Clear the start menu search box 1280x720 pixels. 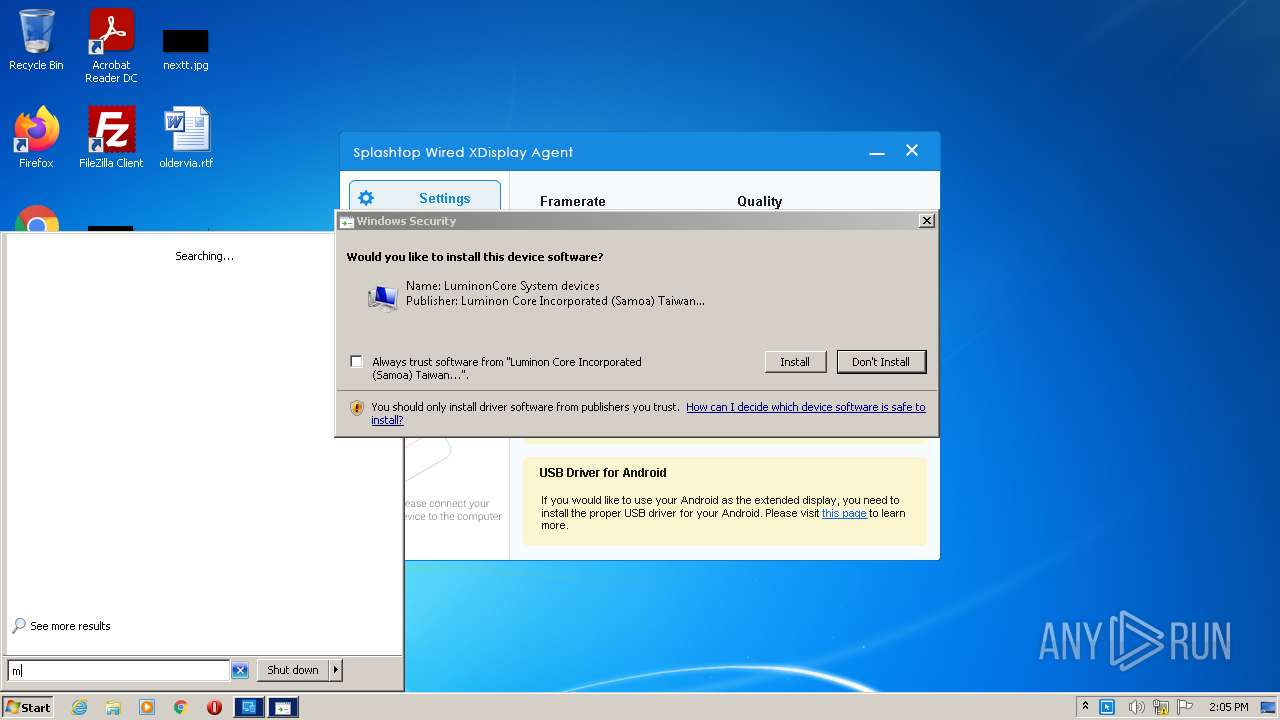coord(240,670)
